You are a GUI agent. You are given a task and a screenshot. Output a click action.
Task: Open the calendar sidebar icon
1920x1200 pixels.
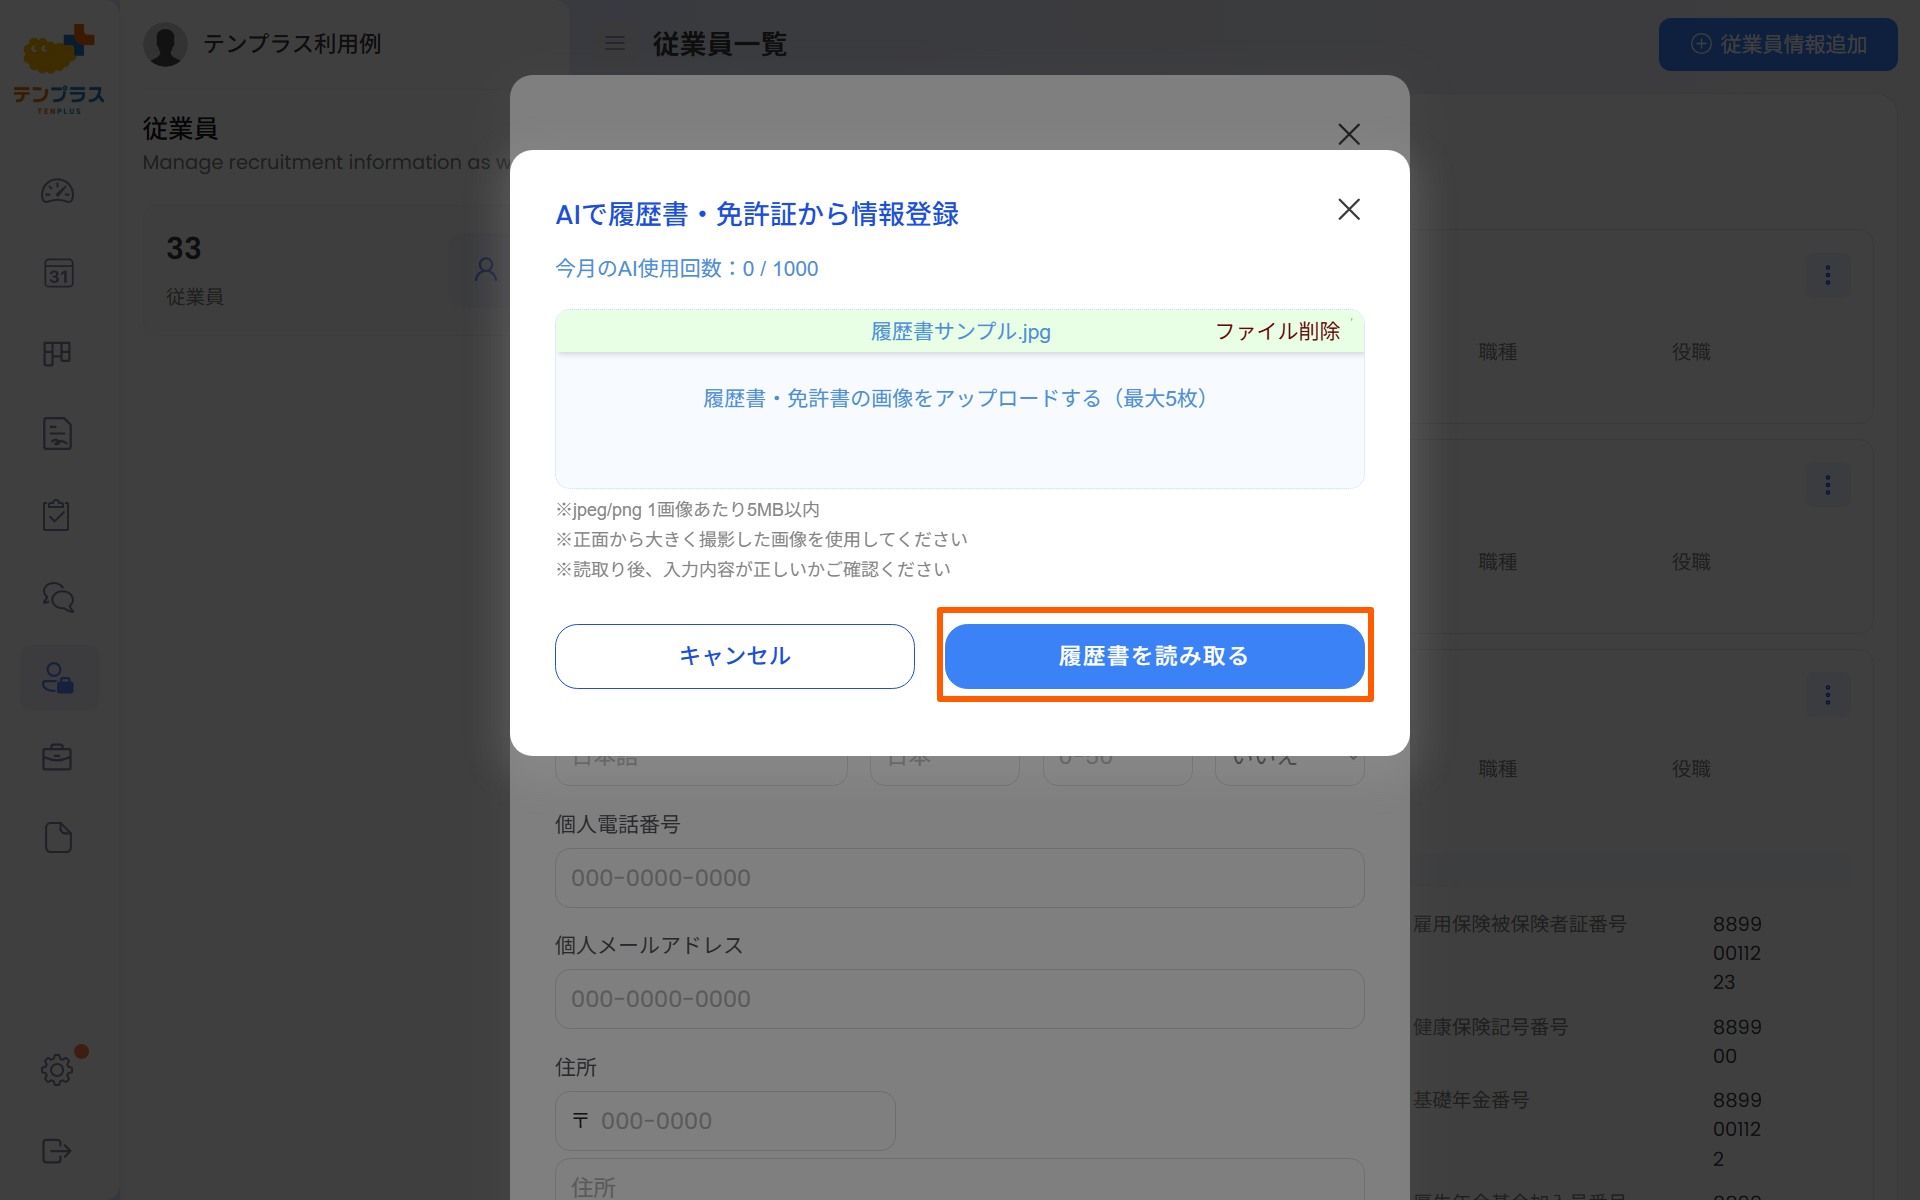click(x=58, y=273)
